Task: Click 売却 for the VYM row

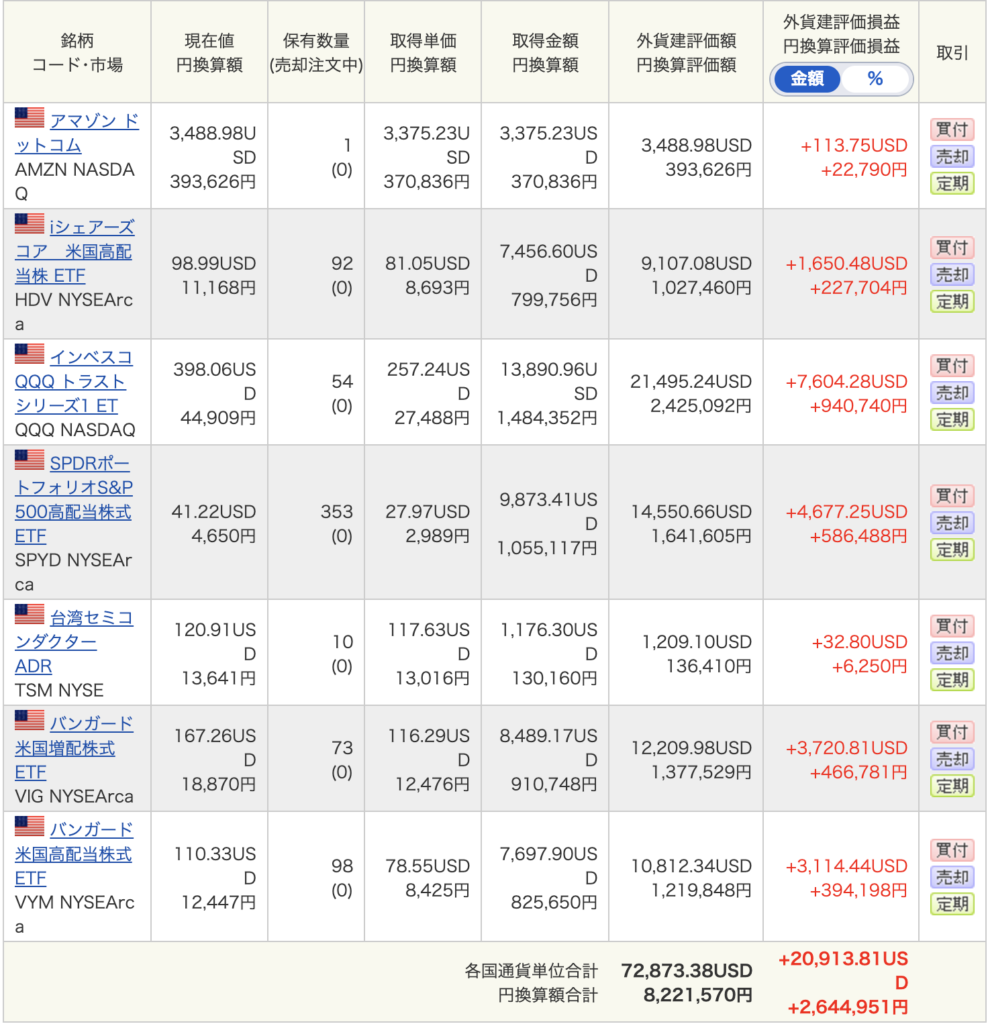Action: coord(952,877)
